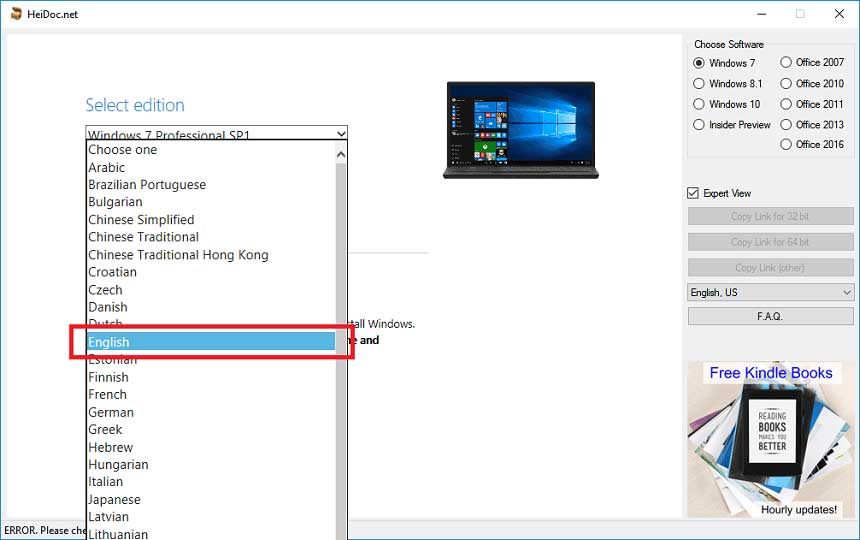Close the HeiDoc.net window

point(839,14)
